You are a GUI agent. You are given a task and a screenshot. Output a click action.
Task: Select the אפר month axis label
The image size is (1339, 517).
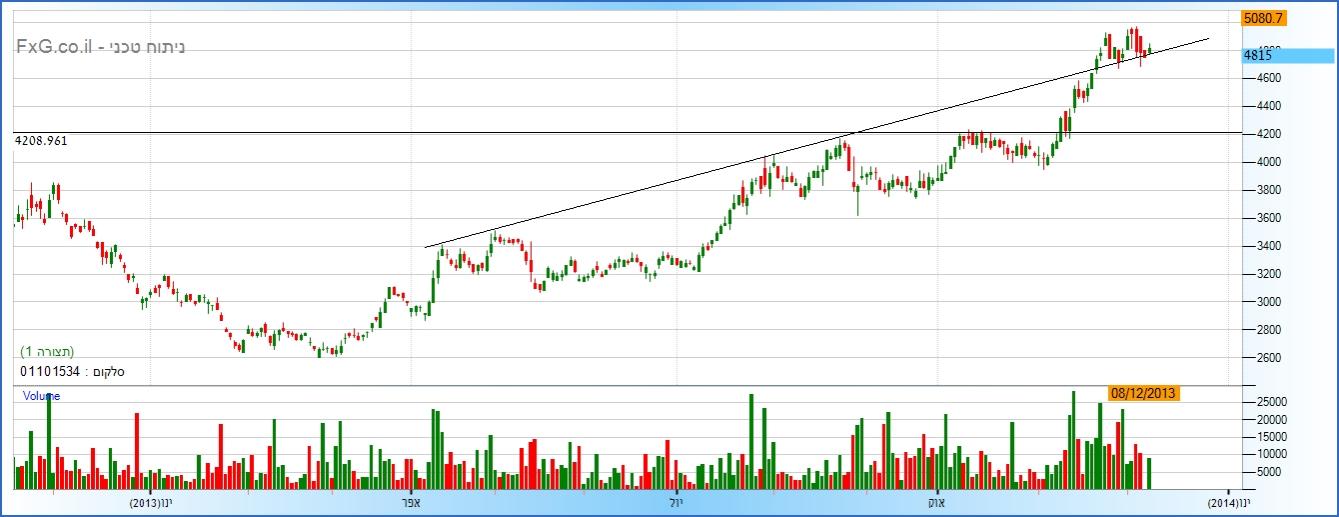[410, 502]
